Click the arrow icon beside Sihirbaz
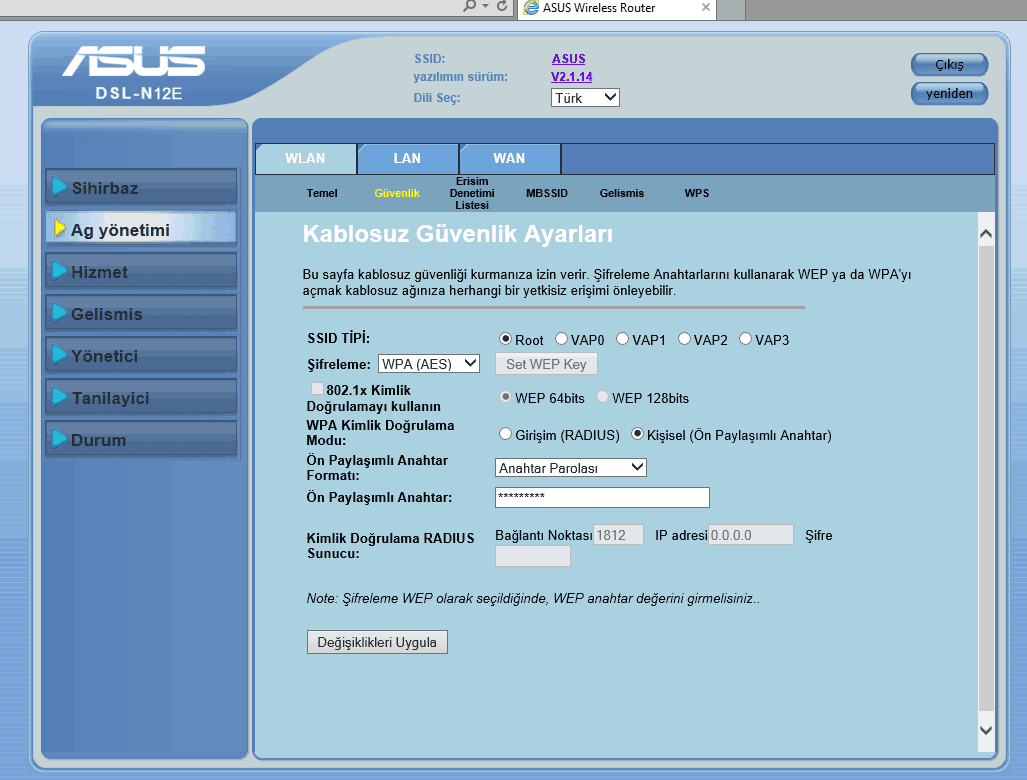This screenshot has height=780, width=1027. point(59,187)
